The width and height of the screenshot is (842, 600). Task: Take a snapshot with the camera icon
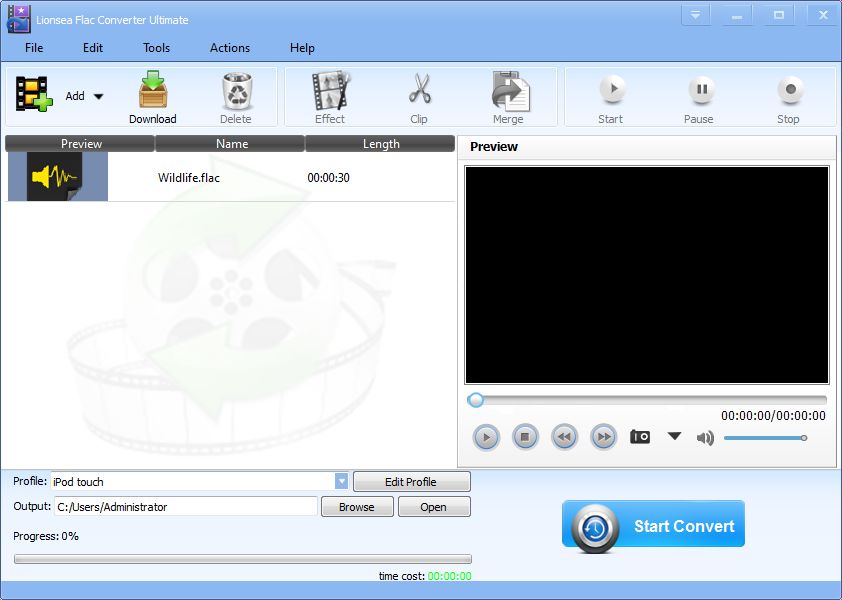click(x=640, y=437)
